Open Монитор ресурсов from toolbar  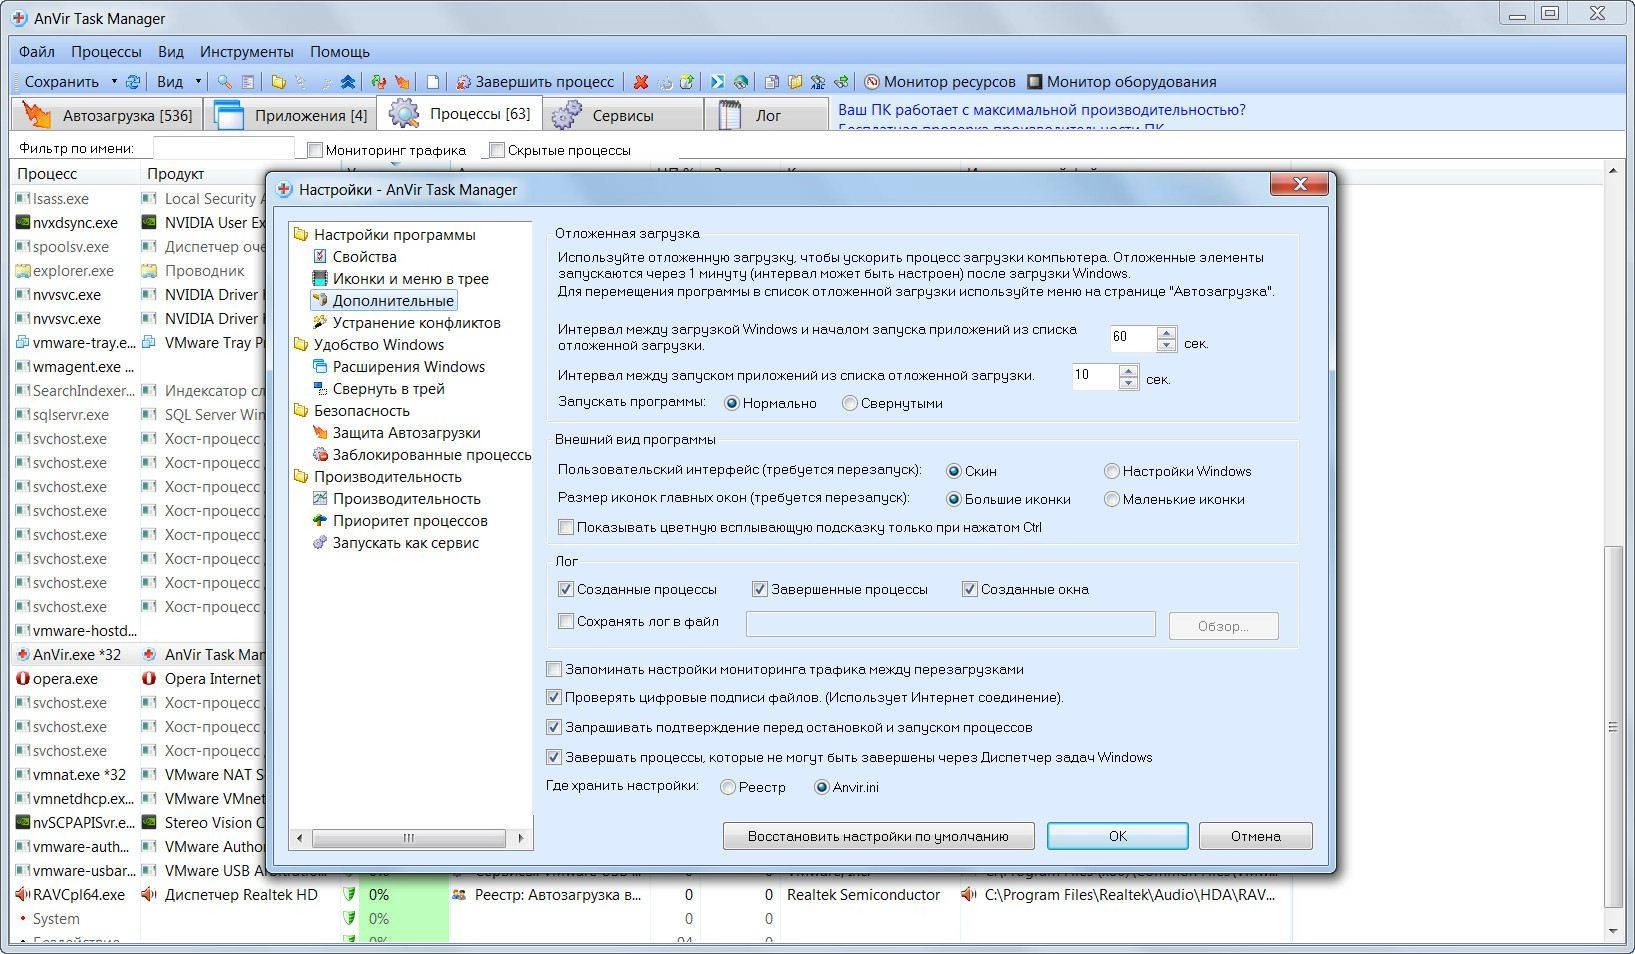(x=940, y=82)
